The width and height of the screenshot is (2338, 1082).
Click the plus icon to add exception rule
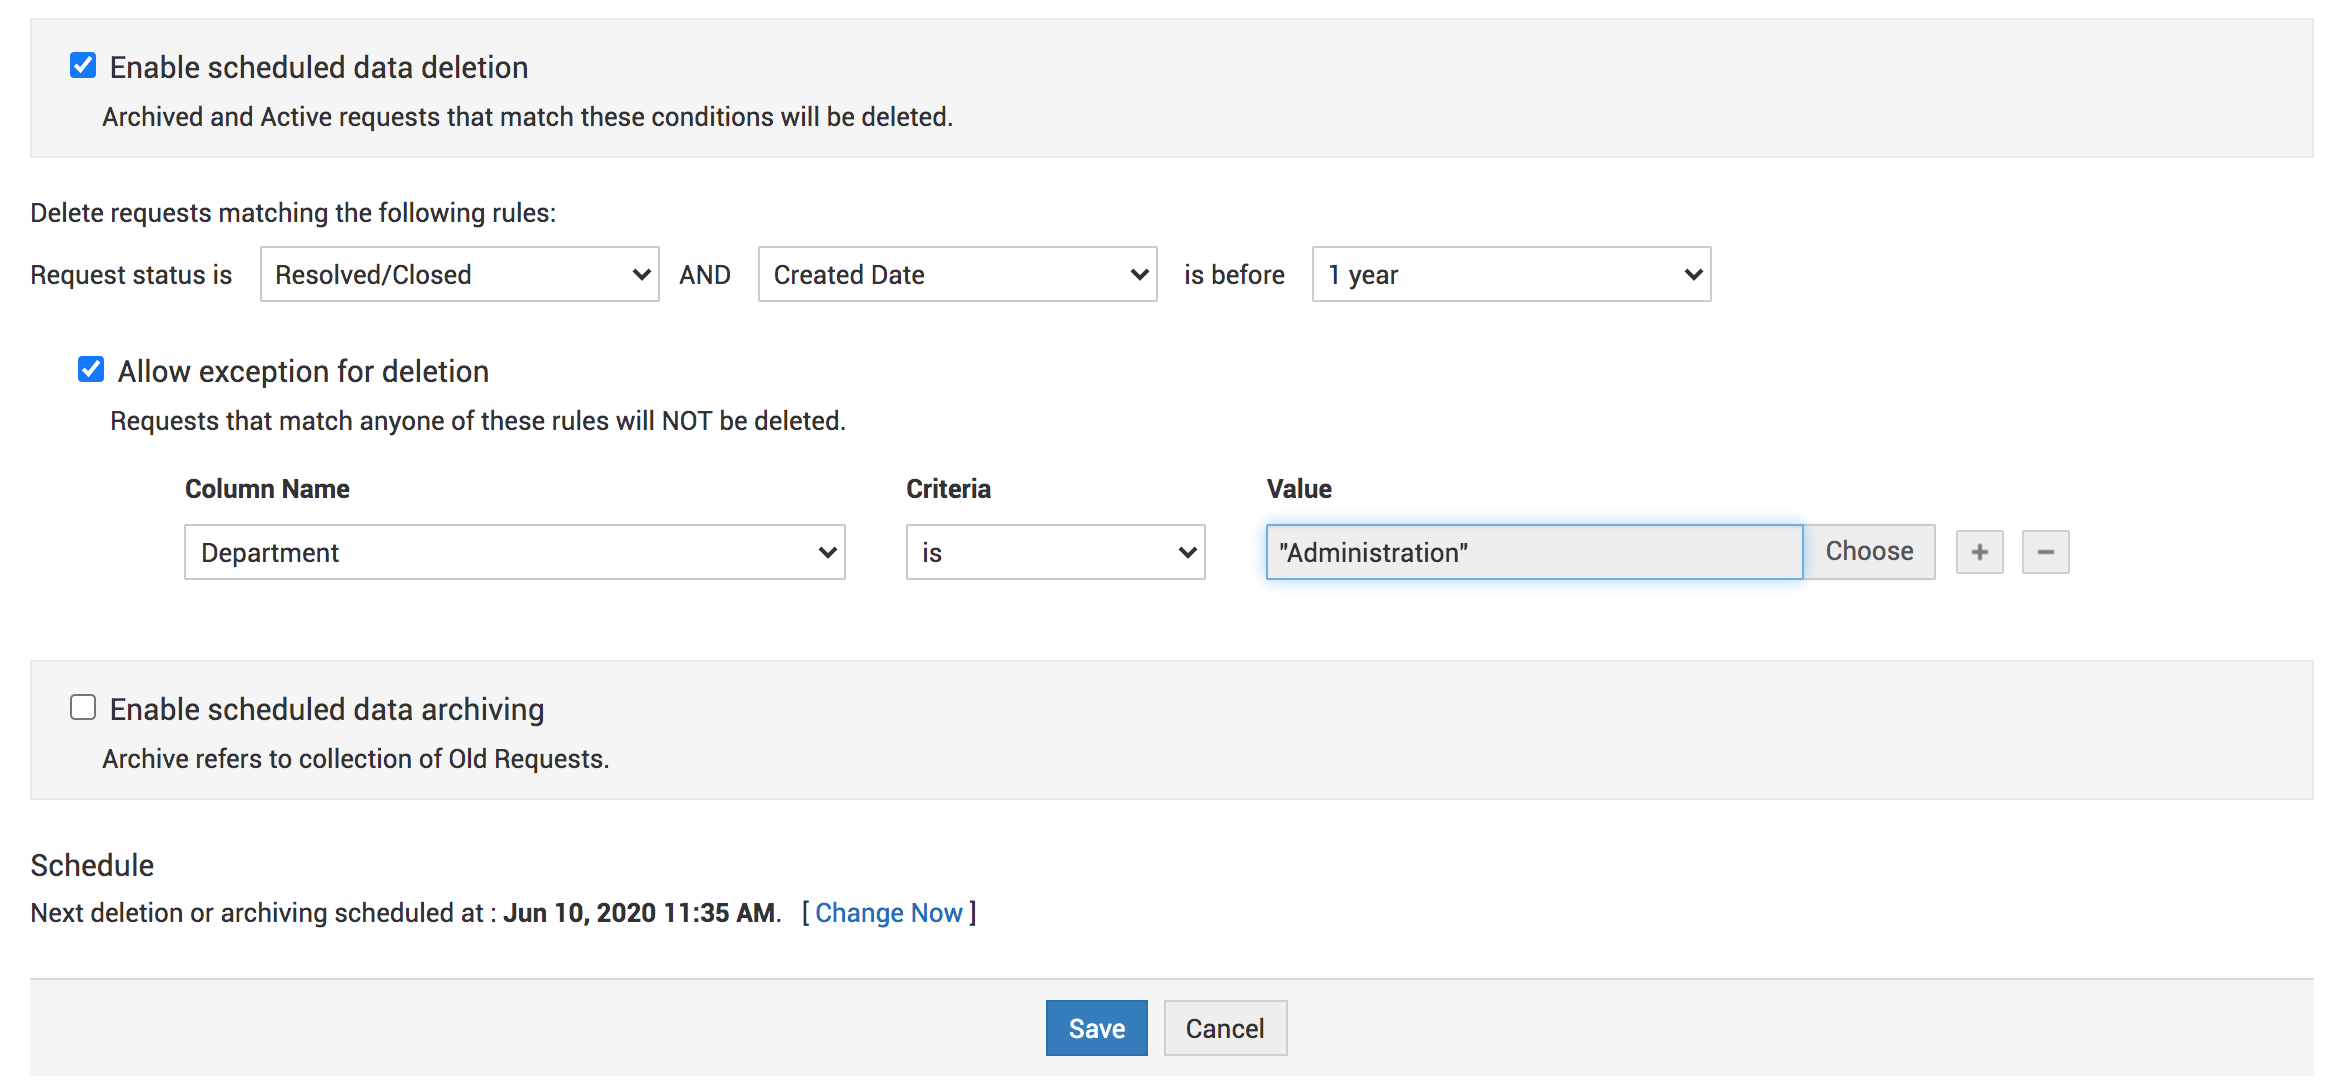pyautogui.click(x=1979, y=552)
